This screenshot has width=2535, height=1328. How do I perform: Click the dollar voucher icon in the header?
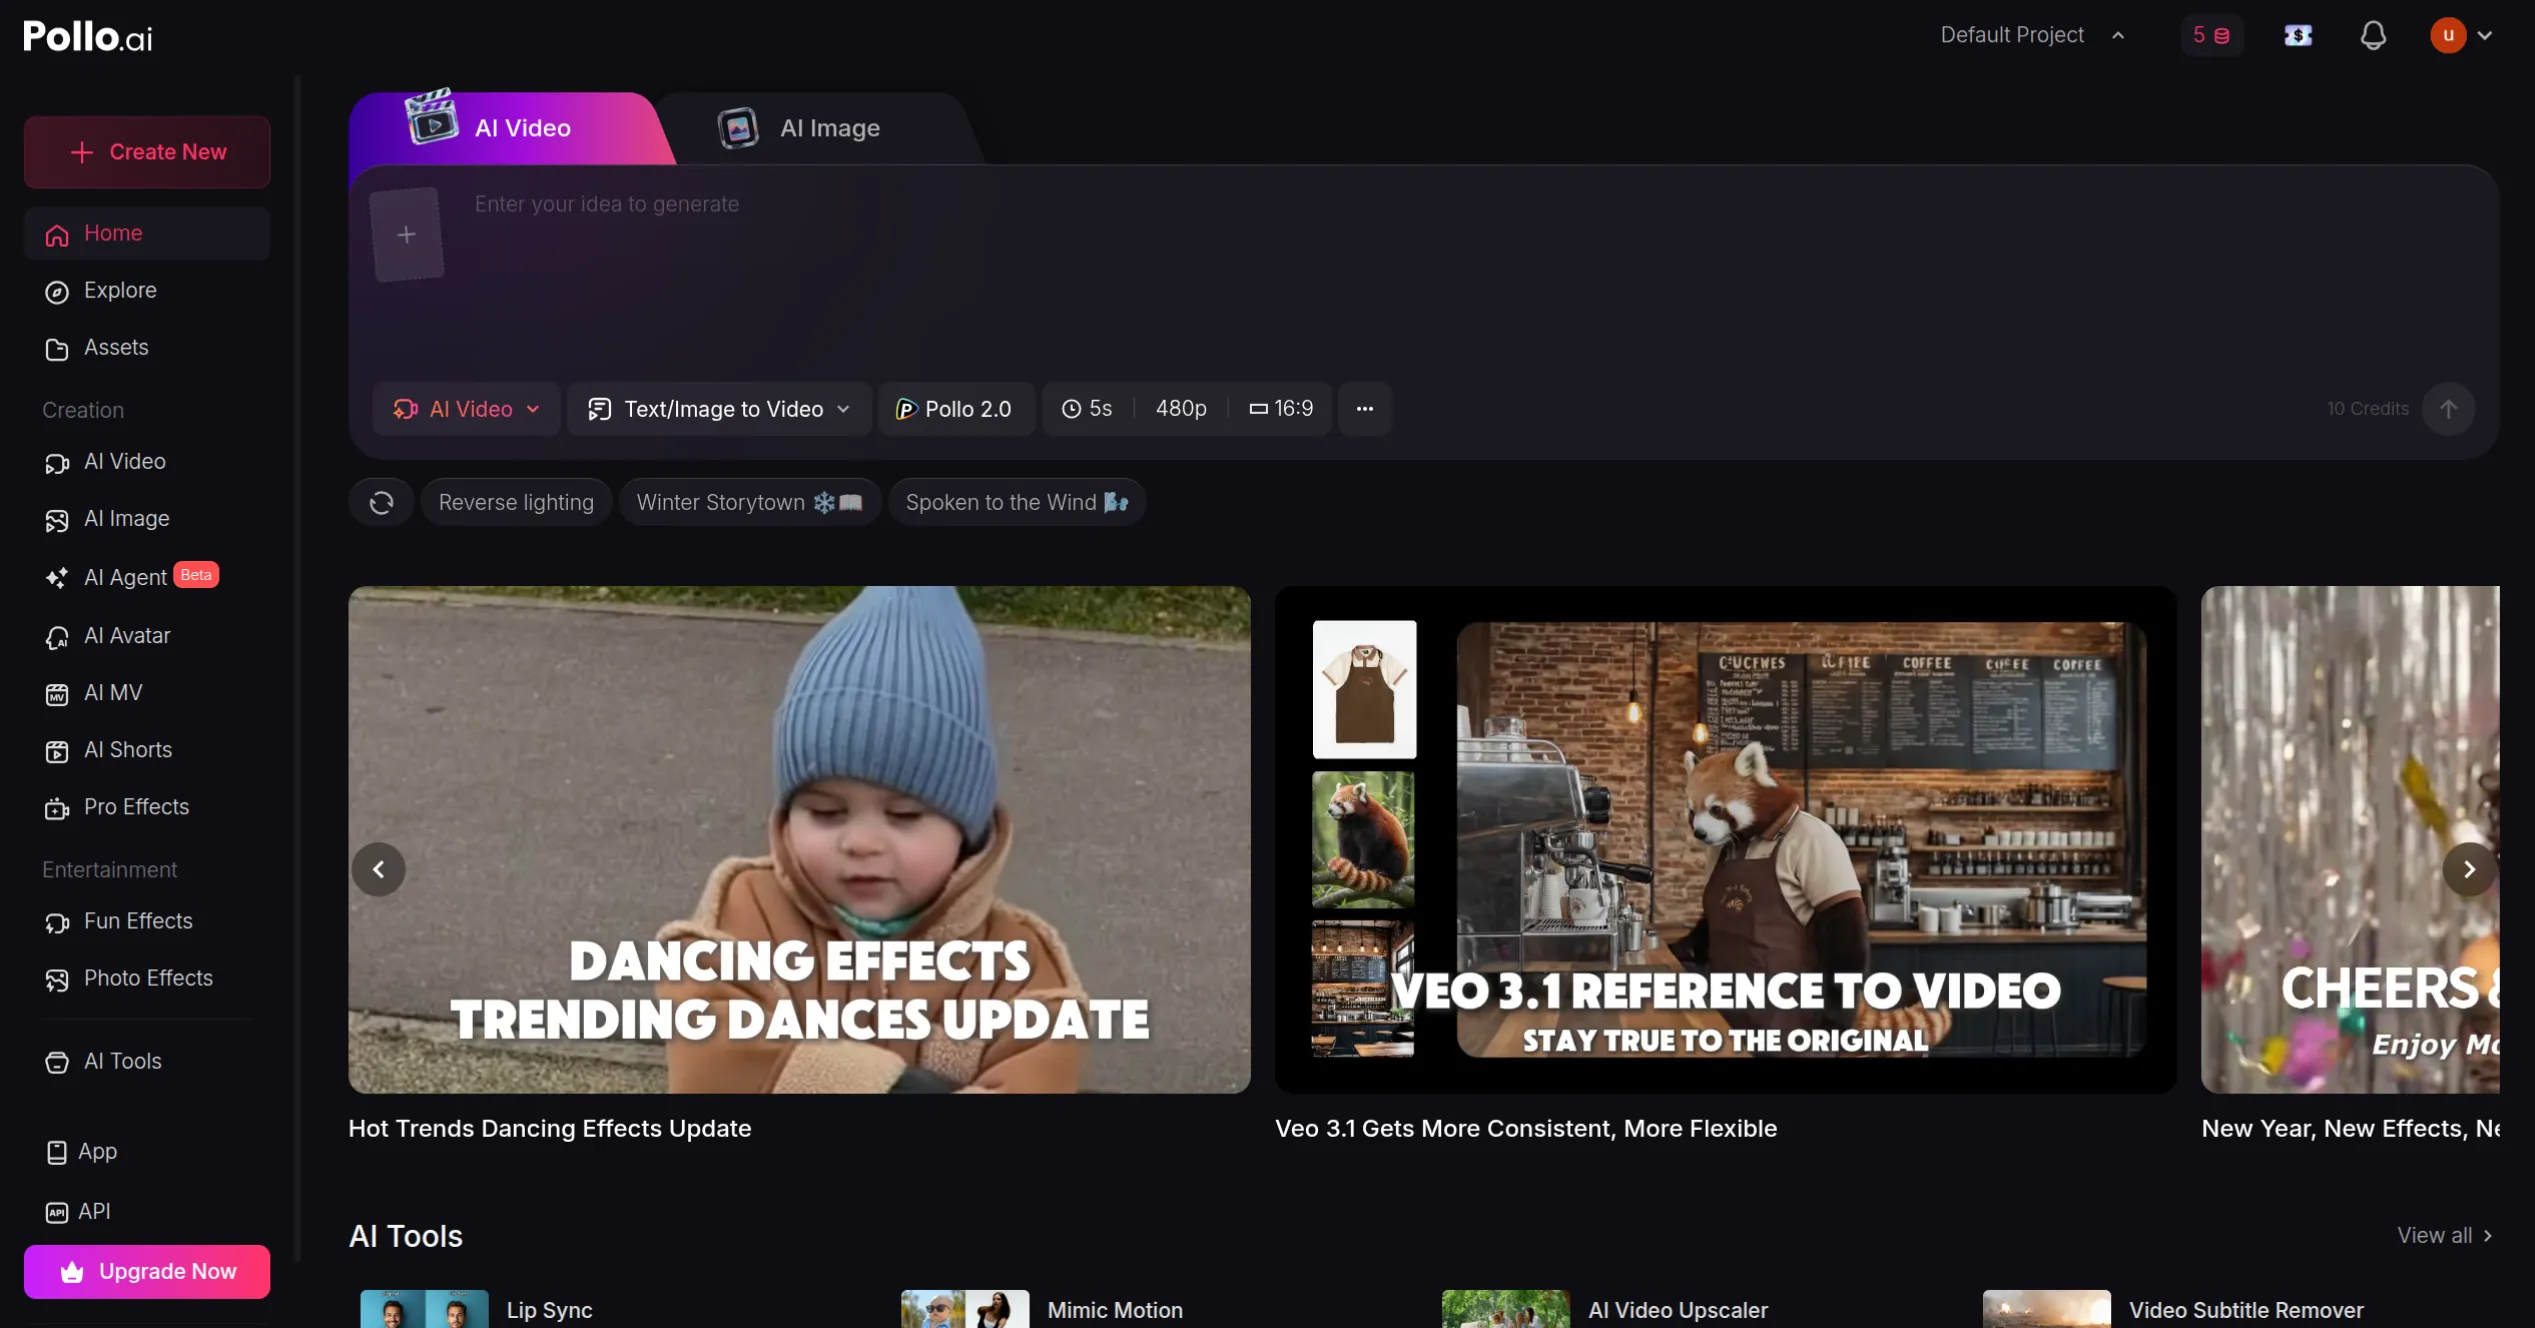[x=2297, y=34]
